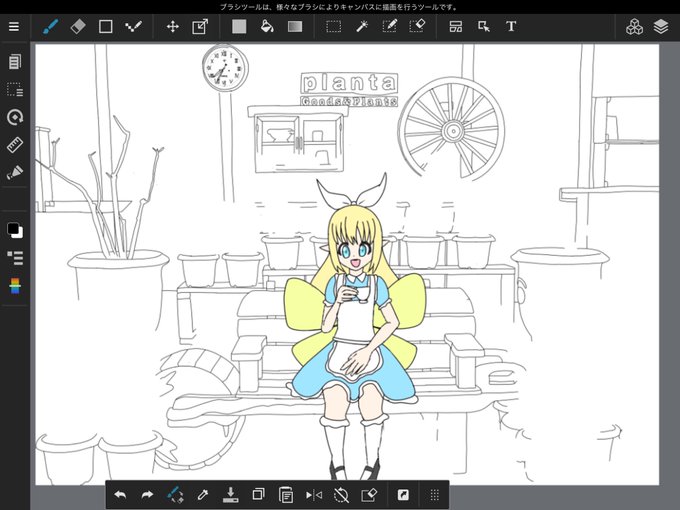Toggle the rotation reset icon

pos(341,494)
